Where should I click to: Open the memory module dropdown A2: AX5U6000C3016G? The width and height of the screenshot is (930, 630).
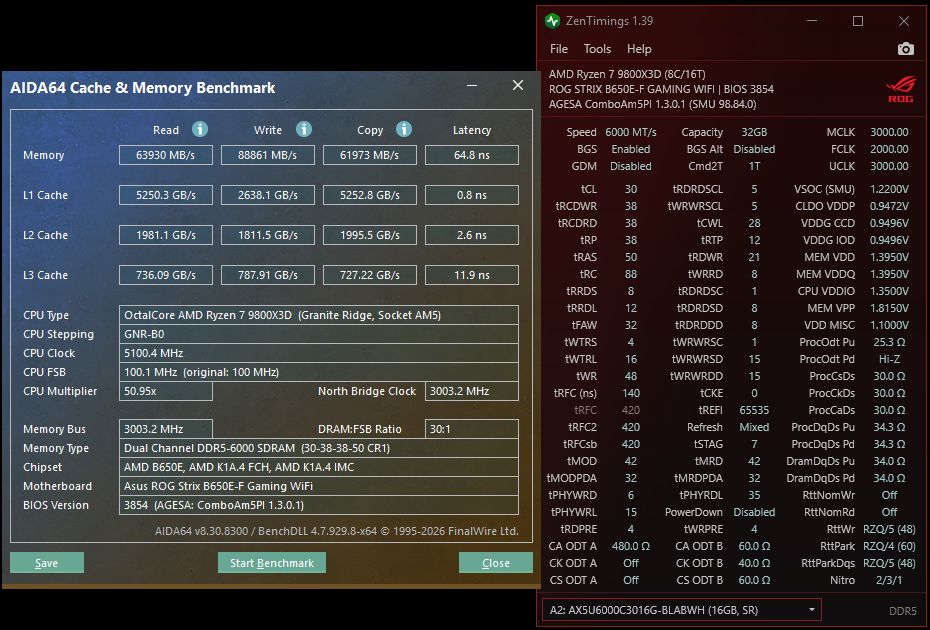(681, 610)
